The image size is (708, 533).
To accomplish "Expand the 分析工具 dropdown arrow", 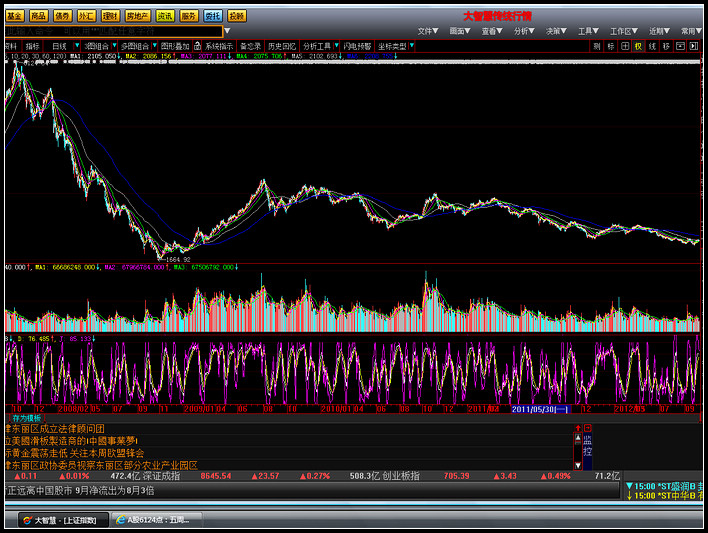I will (336, 46).
